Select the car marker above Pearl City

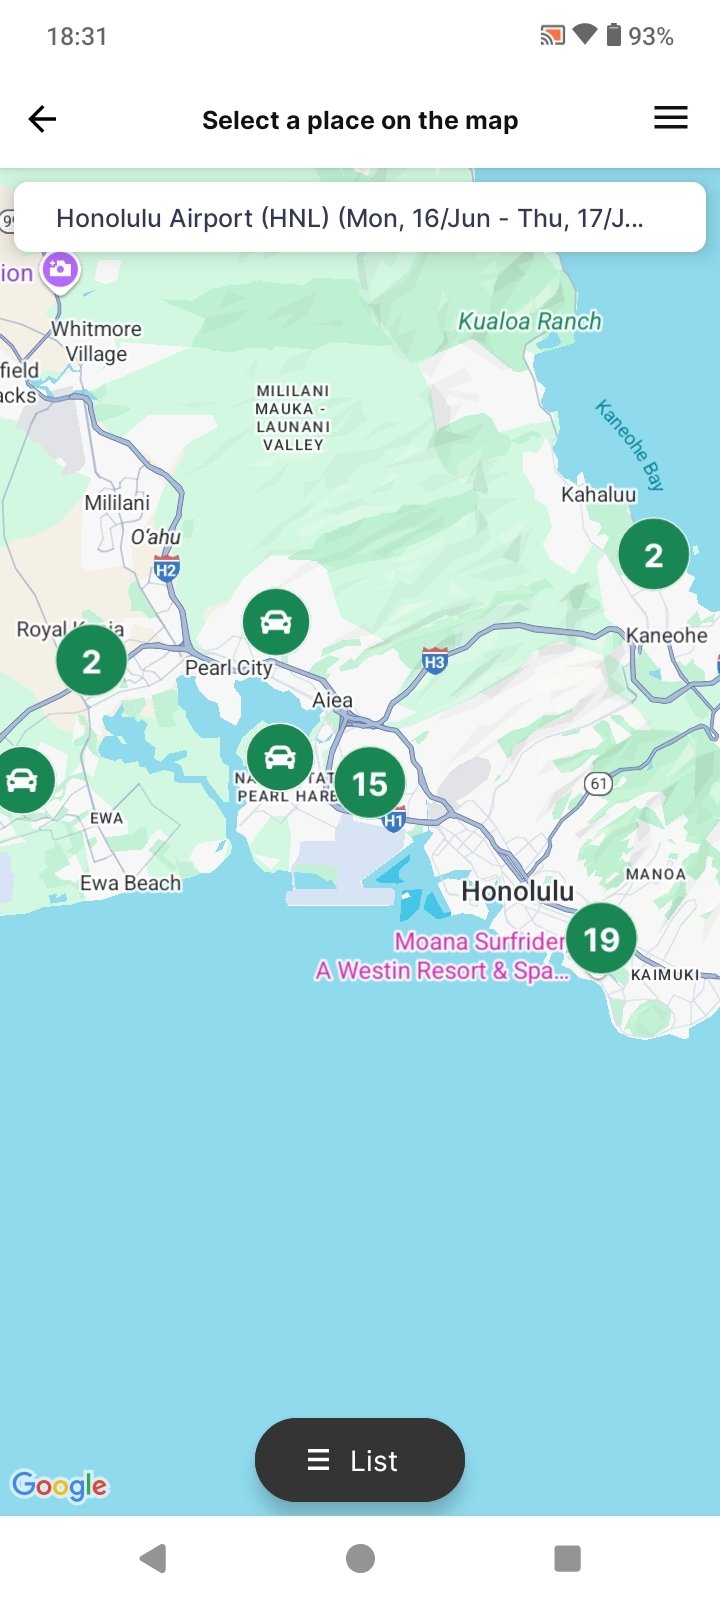[276, 622]
